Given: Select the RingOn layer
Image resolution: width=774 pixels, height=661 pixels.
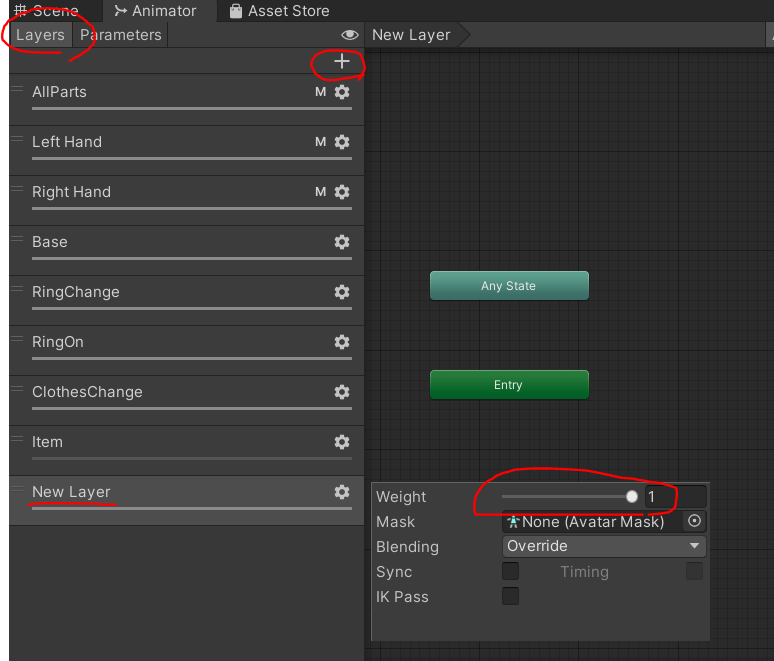Looking at the screenshot, I should (187, 350).
